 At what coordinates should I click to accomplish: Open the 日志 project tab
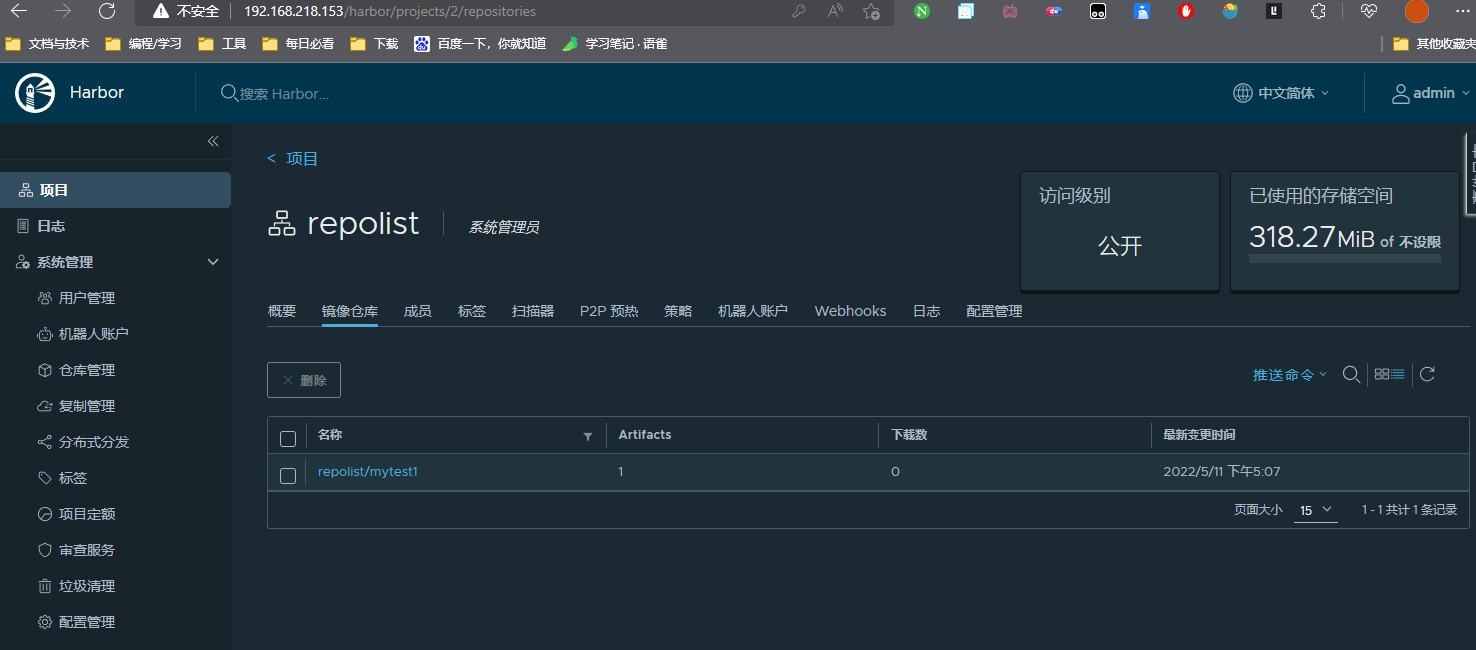[x=926, y=311]
